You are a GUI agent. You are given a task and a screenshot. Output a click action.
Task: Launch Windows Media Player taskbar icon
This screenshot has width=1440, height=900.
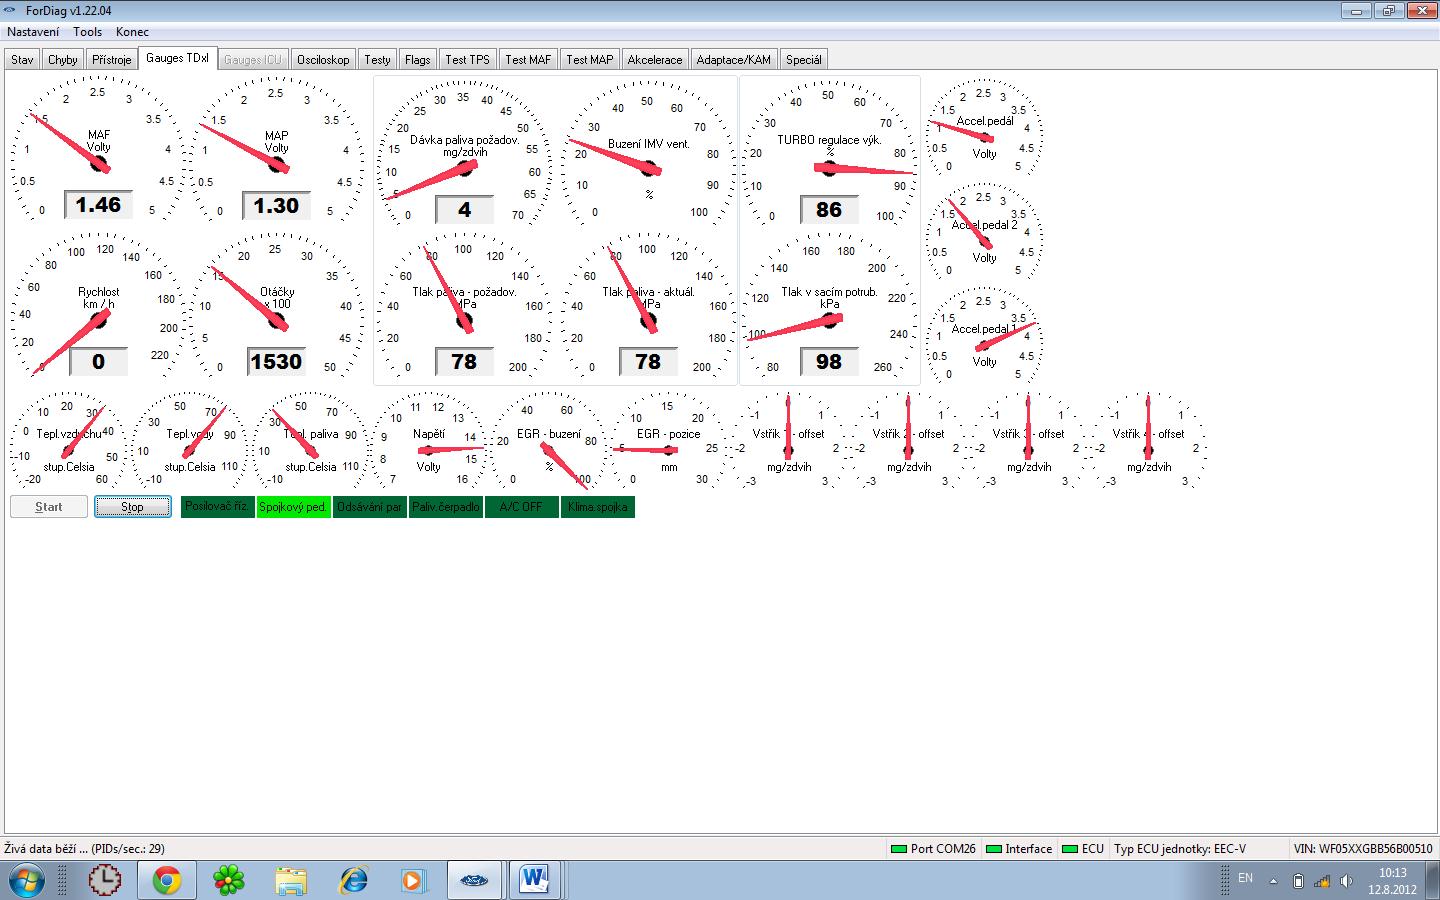click(x=413, y=880)
